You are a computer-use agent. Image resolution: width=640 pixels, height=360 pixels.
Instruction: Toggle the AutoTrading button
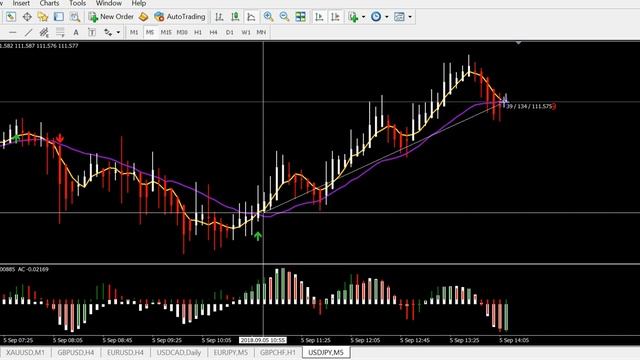(x=180, y=17)
